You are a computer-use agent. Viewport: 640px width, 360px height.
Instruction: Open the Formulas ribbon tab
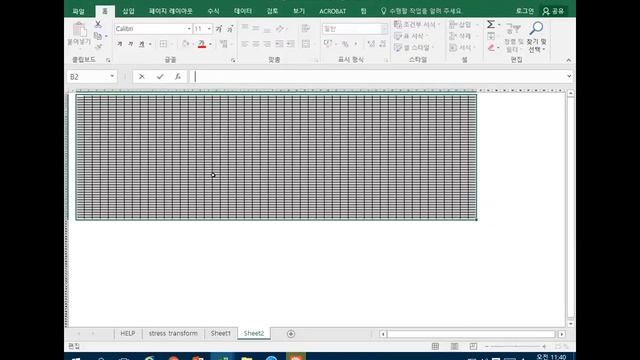[213, 11]
